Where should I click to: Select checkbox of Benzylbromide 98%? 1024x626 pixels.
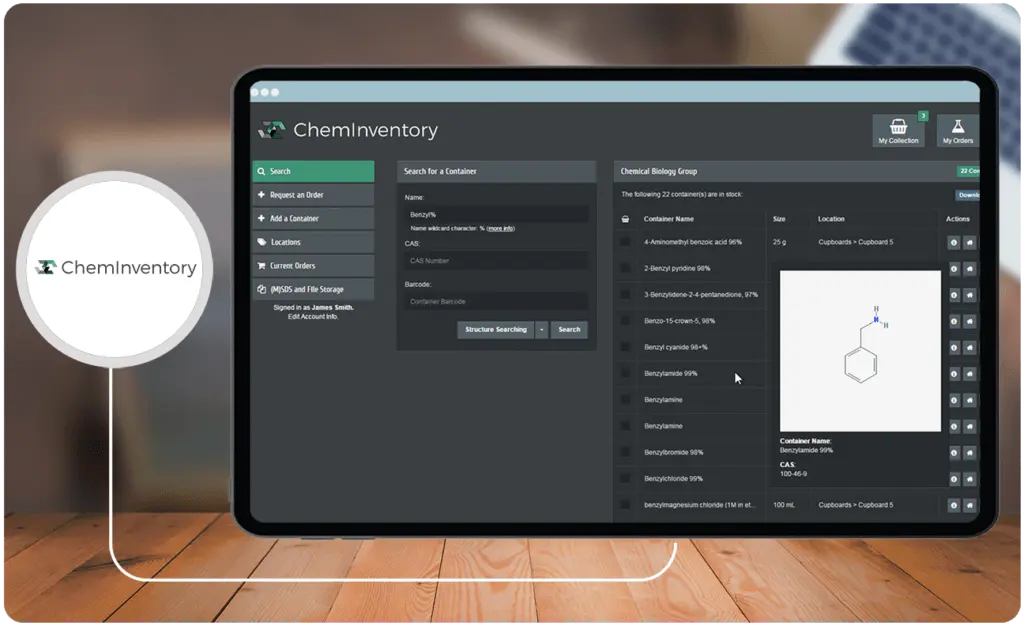(x=625, y=452)
